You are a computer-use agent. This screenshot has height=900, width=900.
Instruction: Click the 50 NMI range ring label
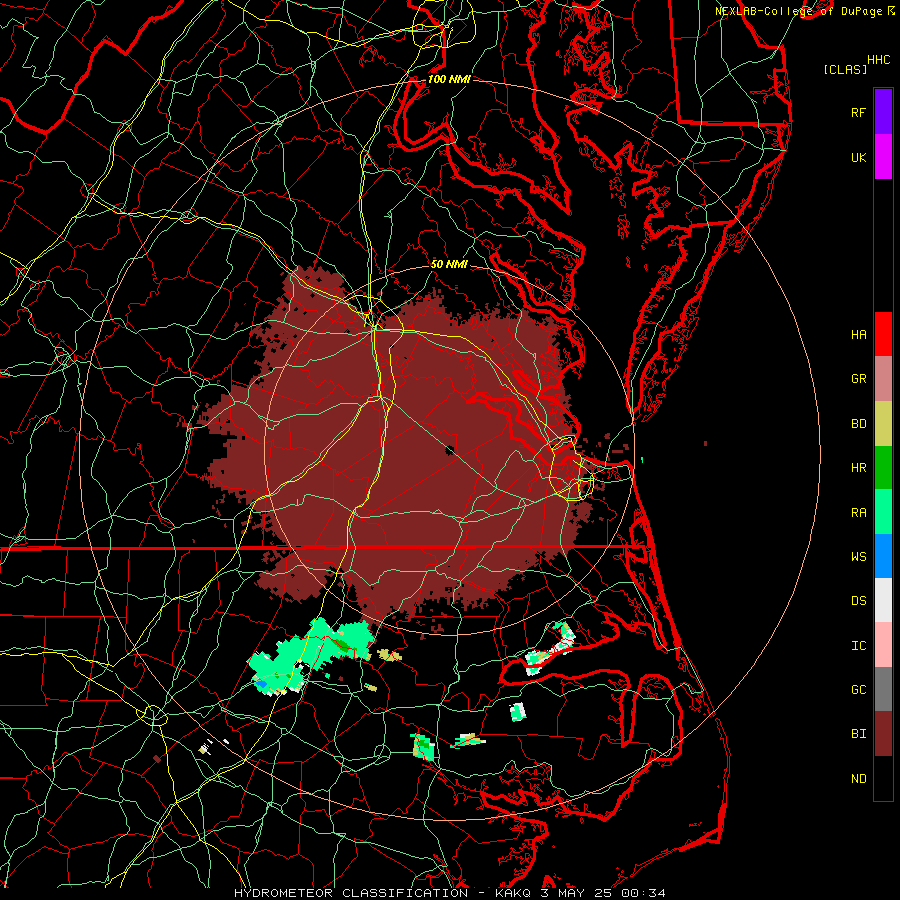tap(449, 264)
